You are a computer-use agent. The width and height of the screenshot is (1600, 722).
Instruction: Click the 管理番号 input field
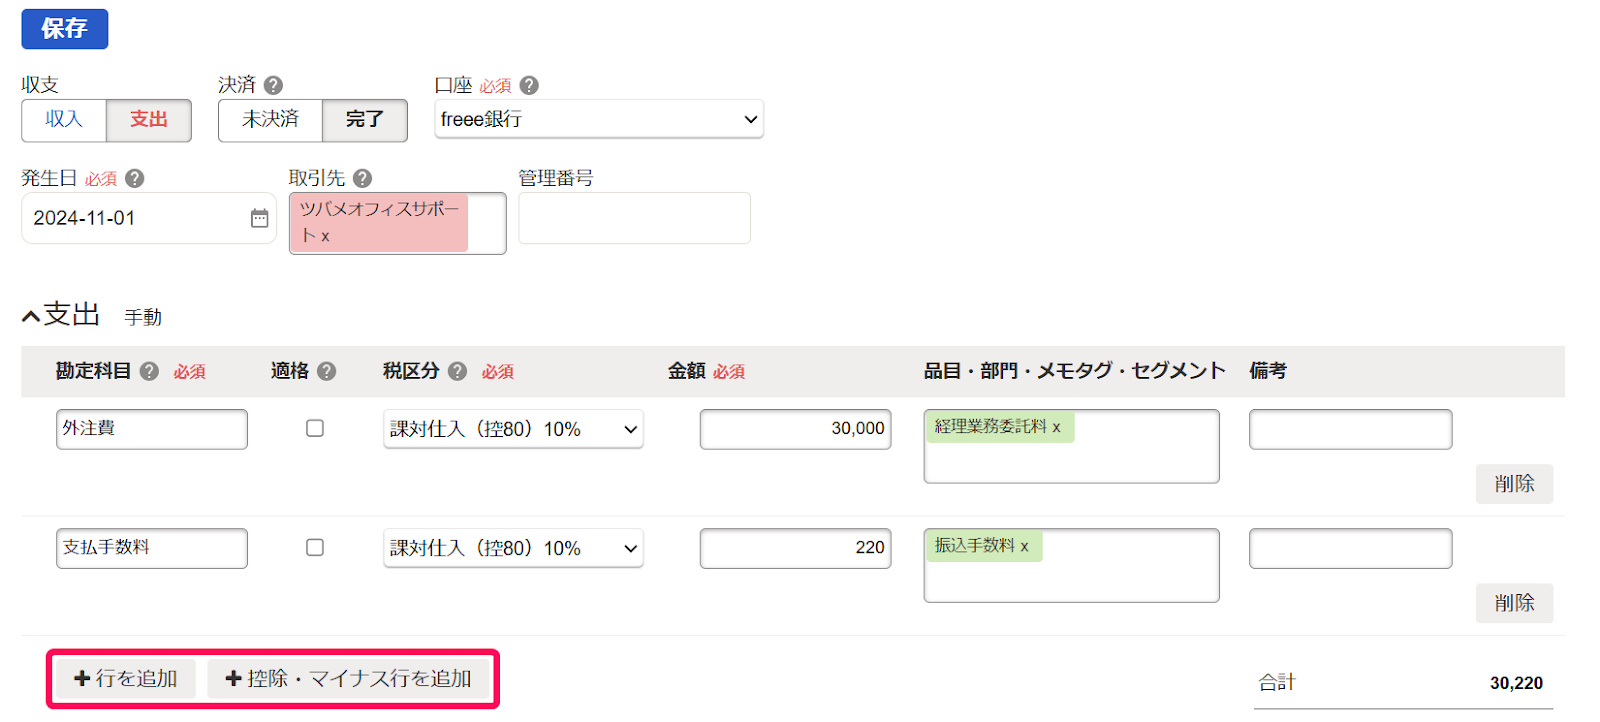(634, 218)
